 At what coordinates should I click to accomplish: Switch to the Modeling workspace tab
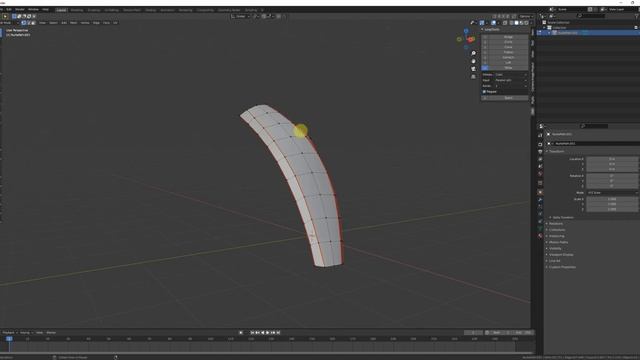pos(76,10)
